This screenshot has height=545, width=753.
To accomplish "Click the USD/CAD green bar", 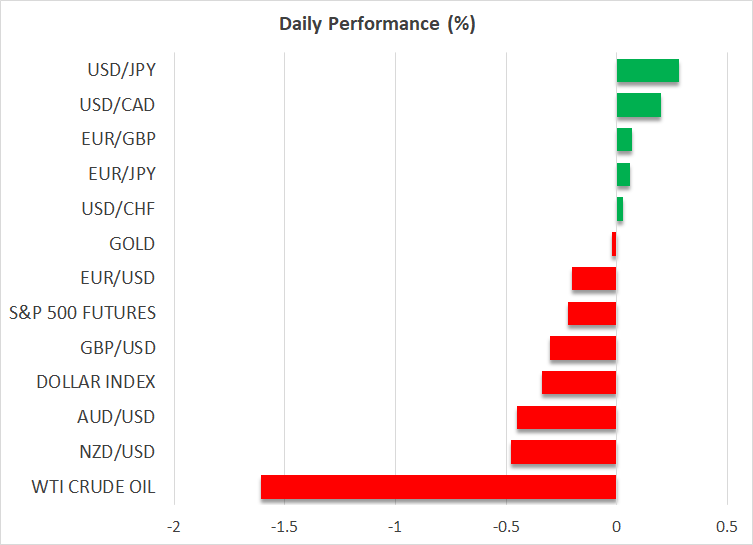I will [x=638, y=105].
